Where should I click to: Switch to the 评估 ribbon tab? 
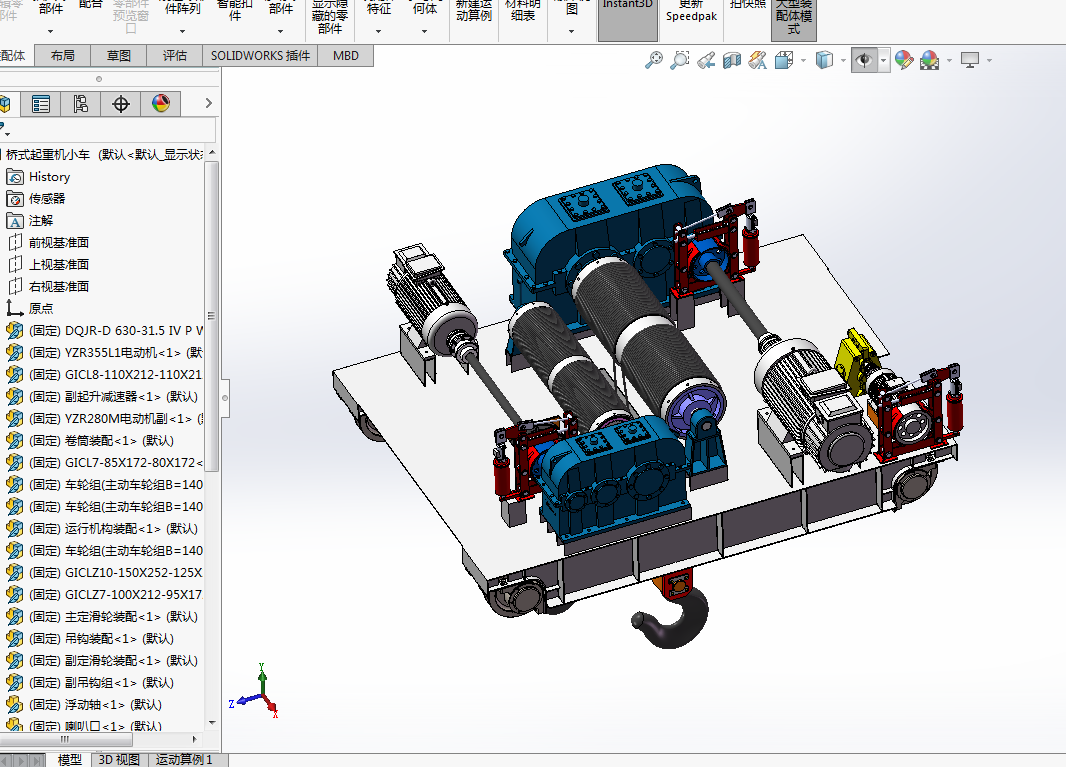(175, 56)
